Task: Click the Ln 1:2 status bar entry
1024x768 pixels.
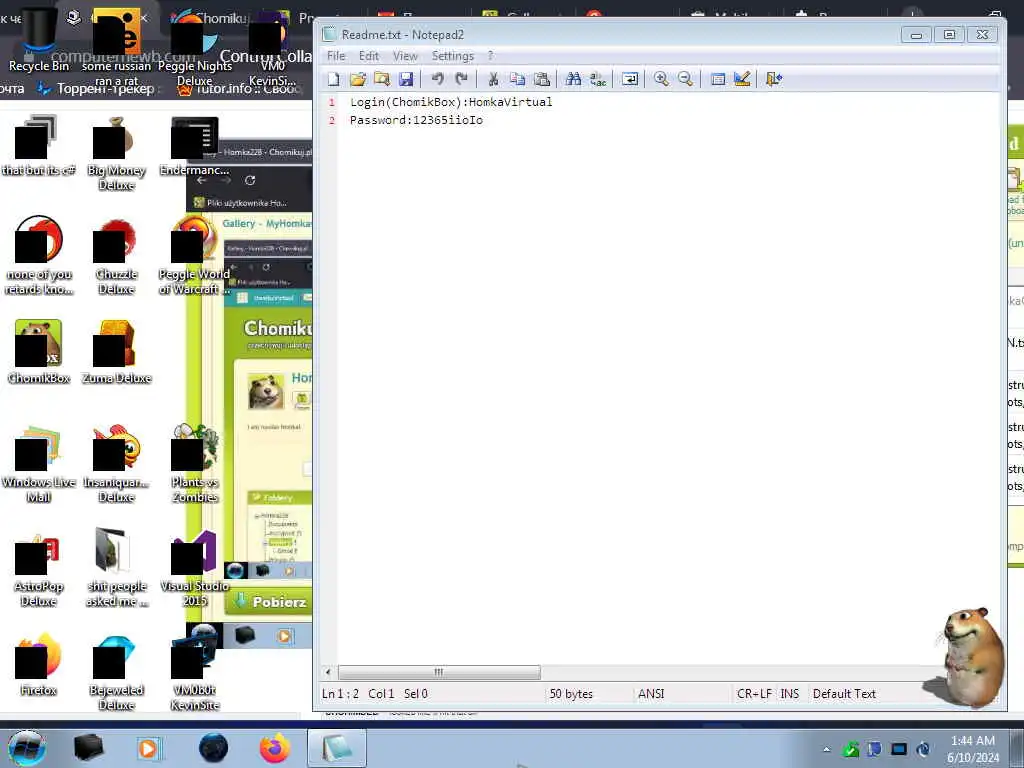Action: pos(340,694)
